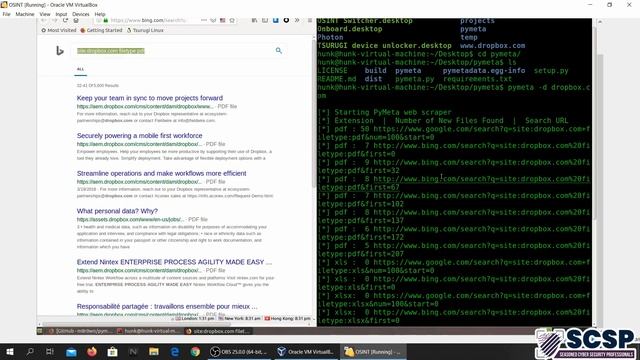Open 'Extend Nintex ENTERPRISE PROCESS AGILITY' result
This screenshot has height=360, width=640.
click(x=174, y=262)
